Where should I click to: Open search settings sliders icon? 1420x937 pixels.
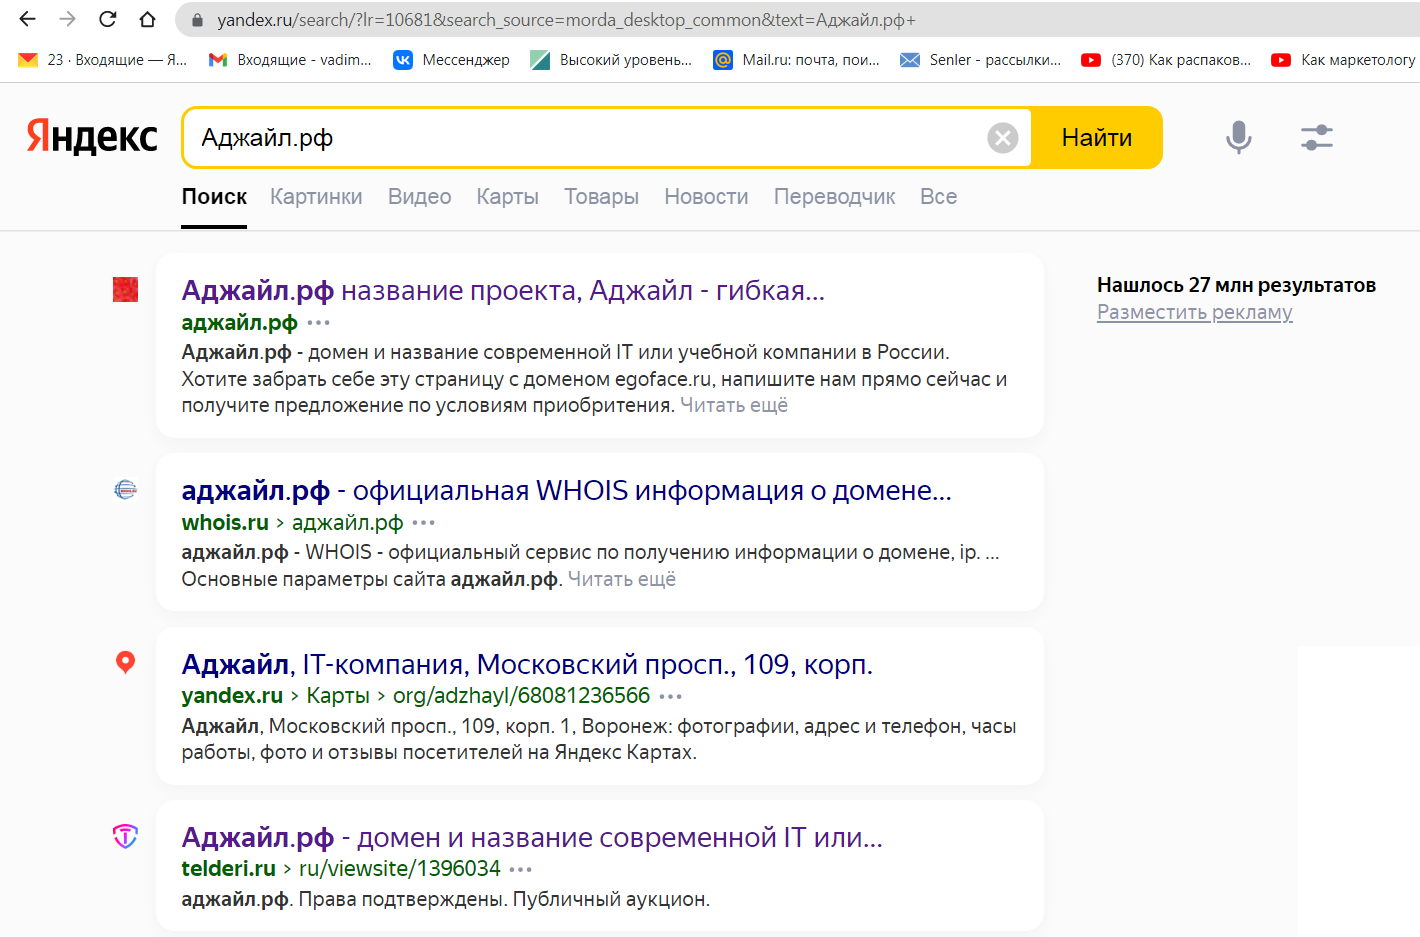pyautogui.click(x=1317, y=137)
